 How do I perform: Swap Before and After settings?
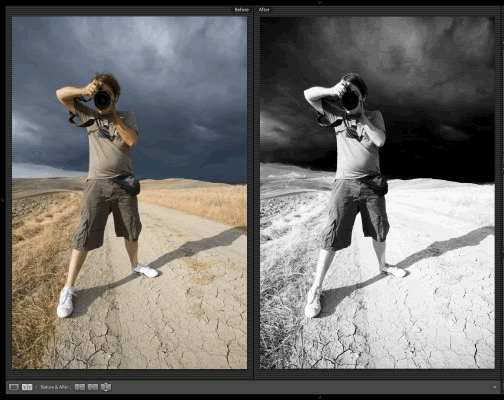pos(106,387)
